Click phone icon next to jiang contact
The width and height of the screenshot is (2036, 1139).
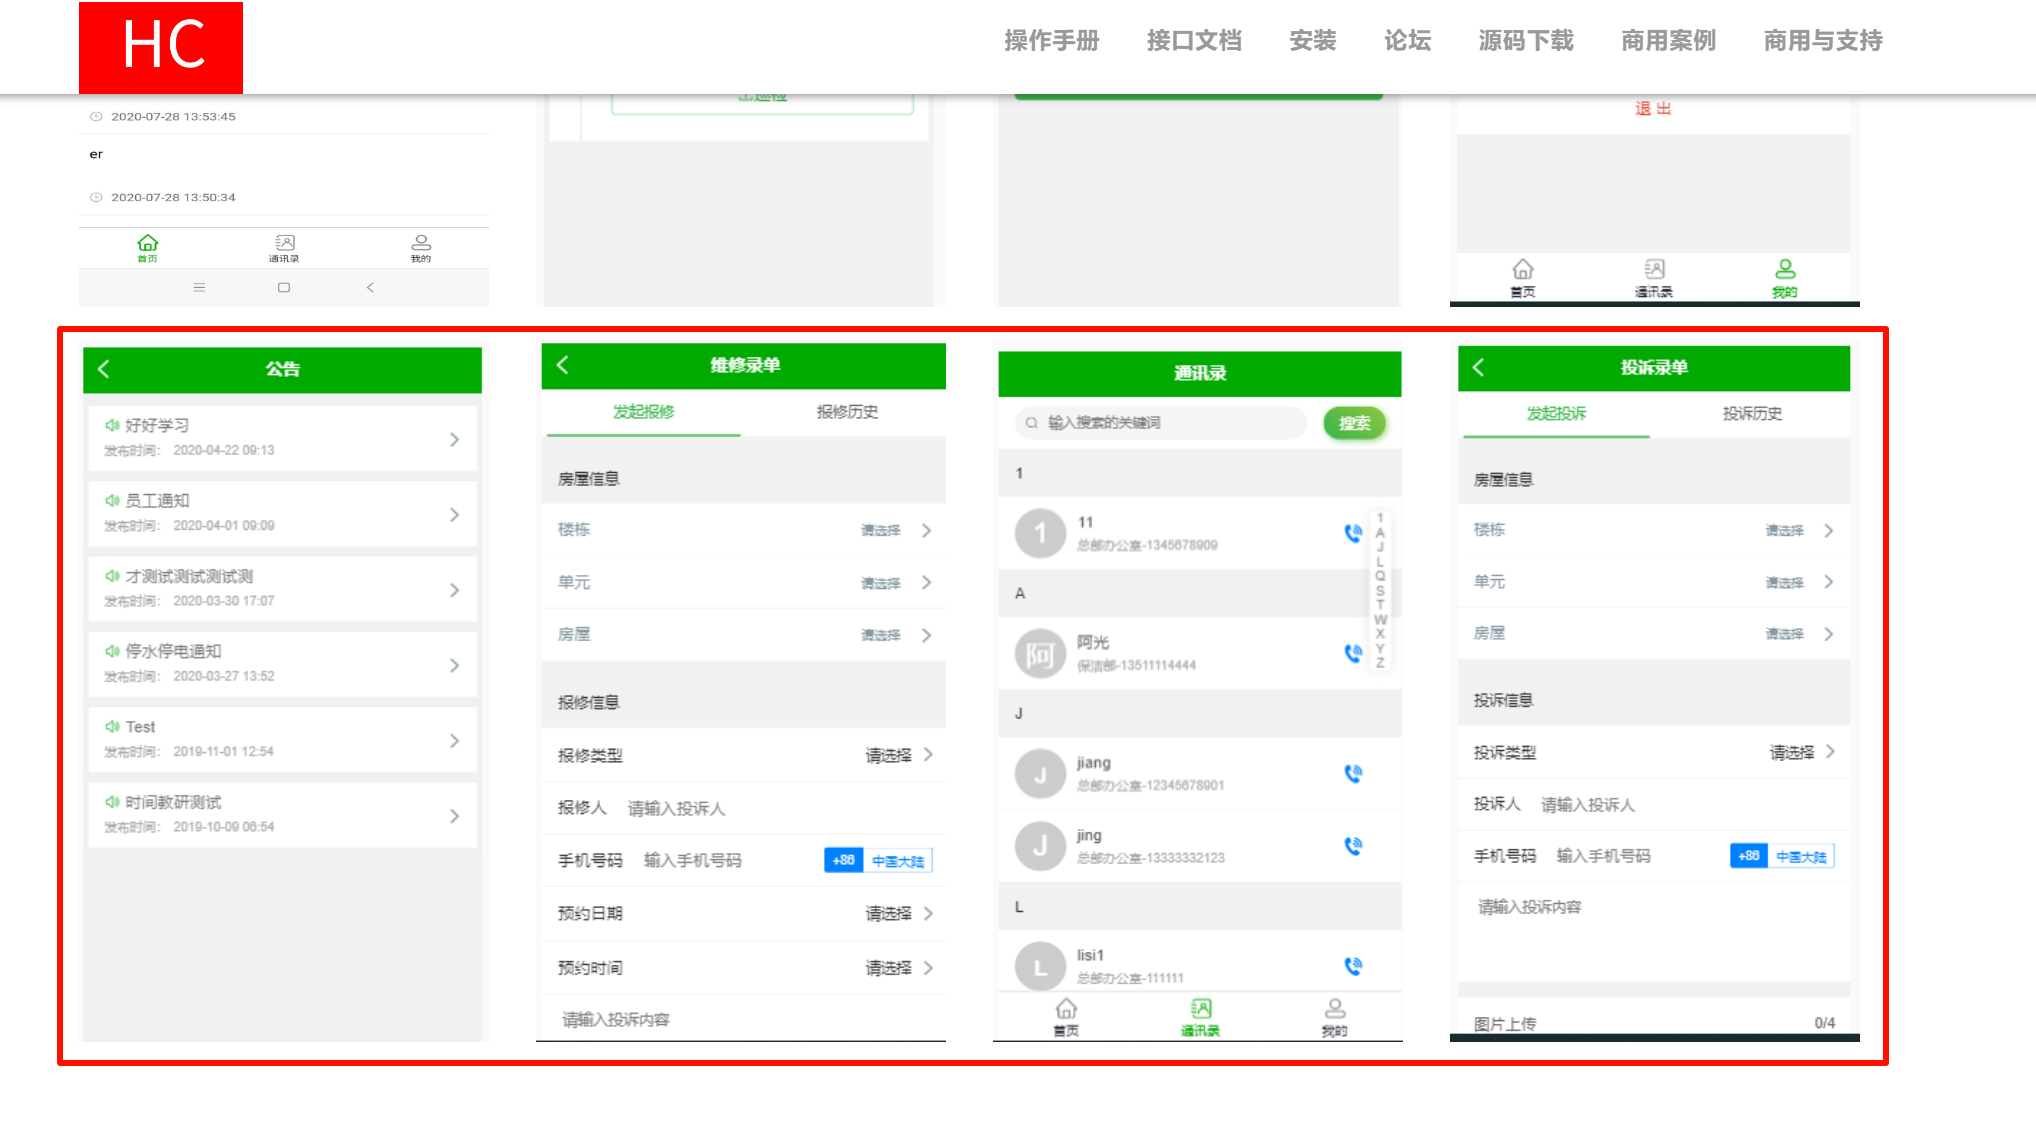coord(1353,773)
